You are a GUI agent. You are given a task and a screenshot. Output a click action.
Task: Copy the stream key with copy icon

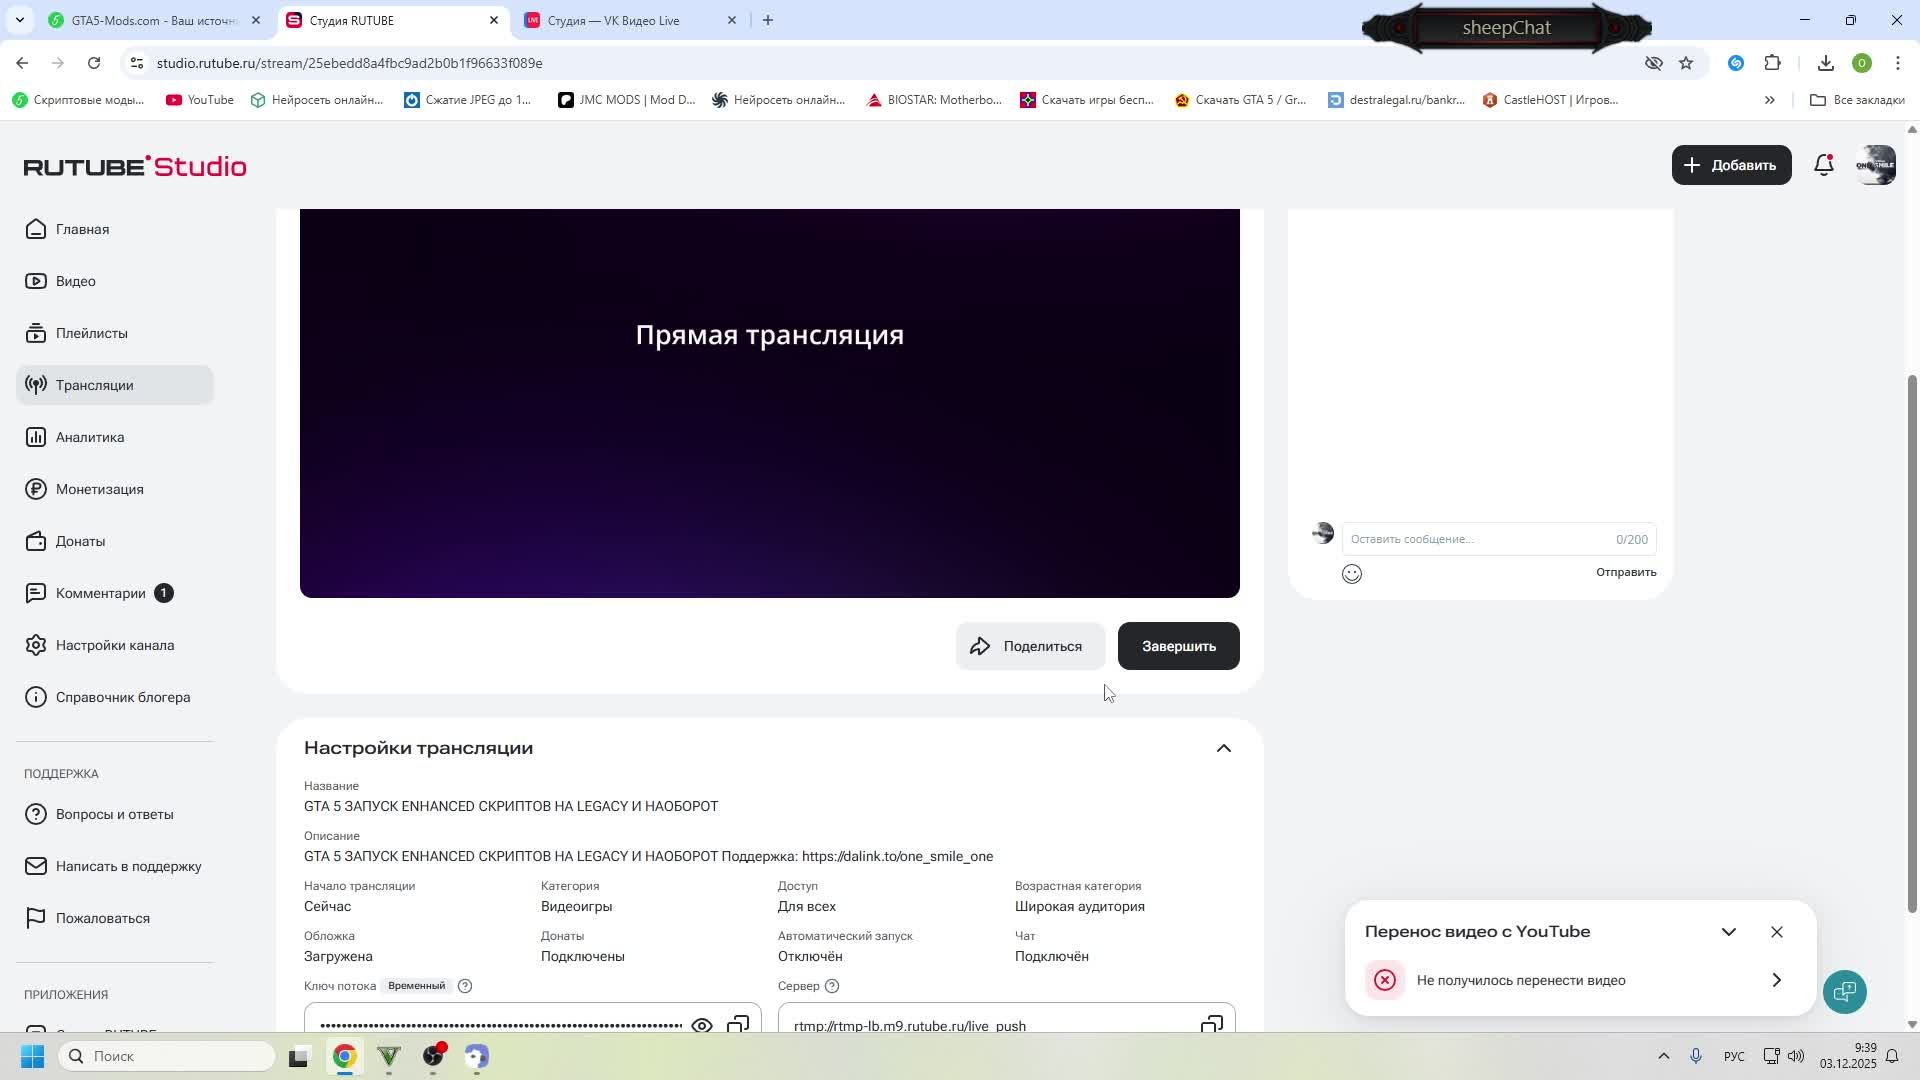coord(738,1024)
